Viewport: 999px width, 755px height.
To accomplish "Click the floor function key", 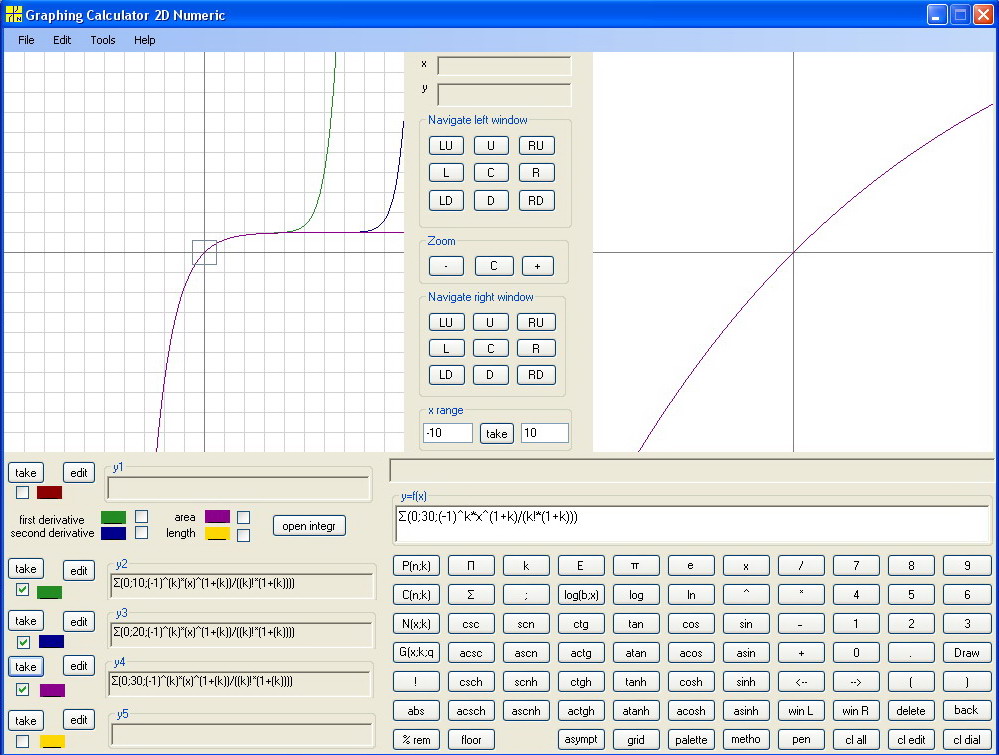I will pos(471,740).
